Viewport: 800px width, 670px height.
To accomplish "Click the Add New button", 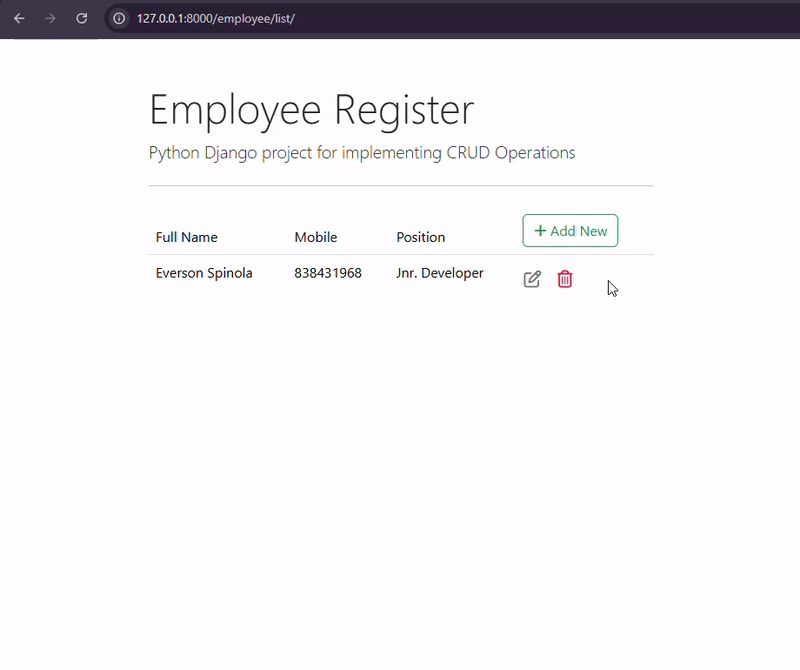I will tap(570, 231).
